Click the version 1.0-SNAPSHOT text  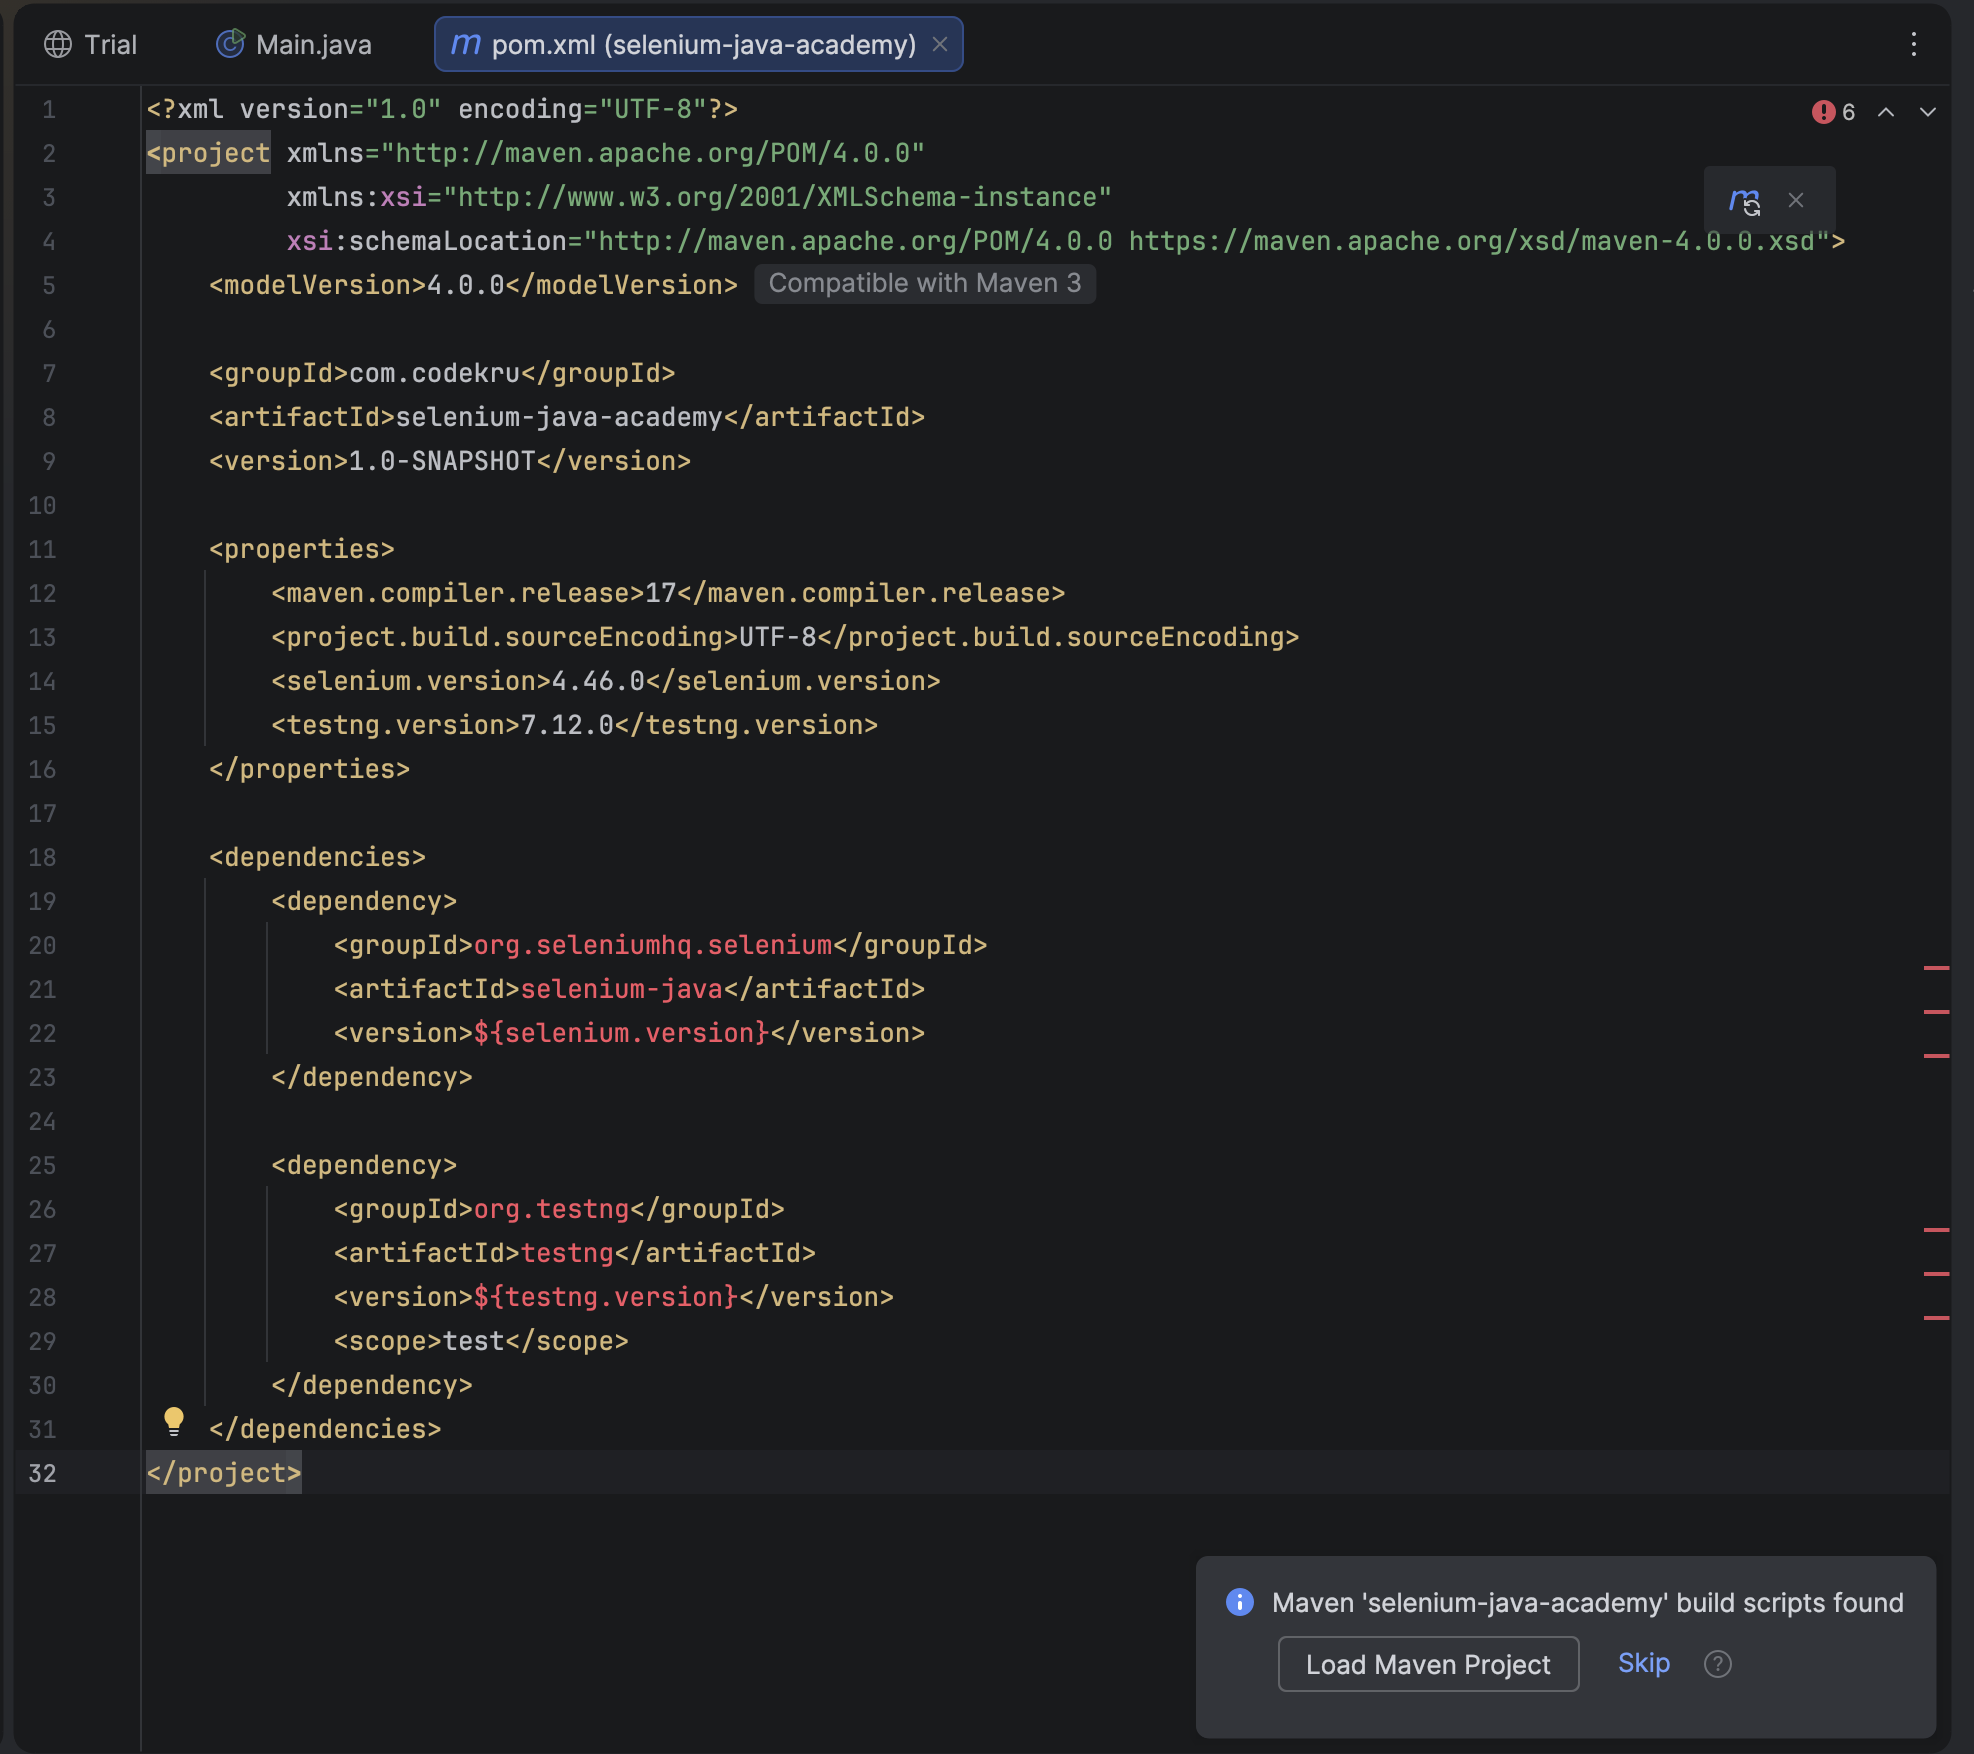[x=442, y=461]
